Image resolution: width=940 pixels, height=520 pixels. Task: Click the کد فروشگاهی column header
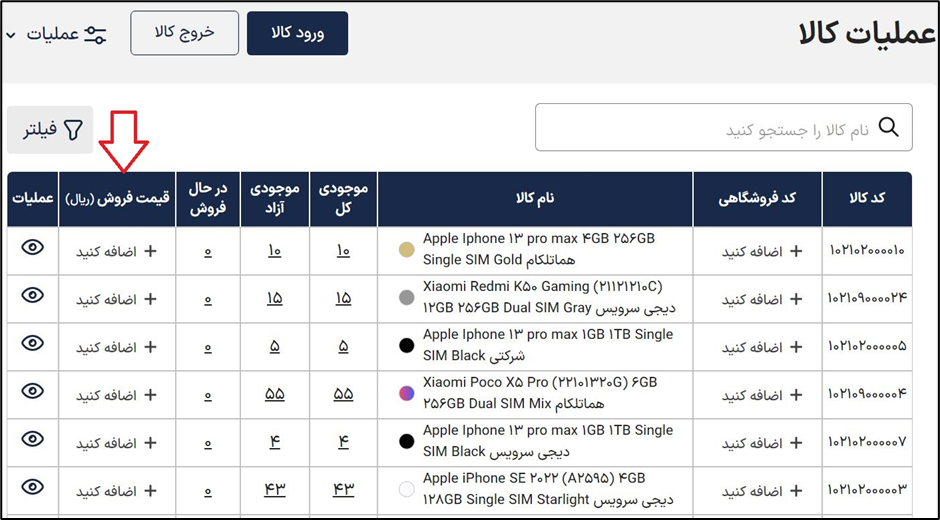[757, 199]
